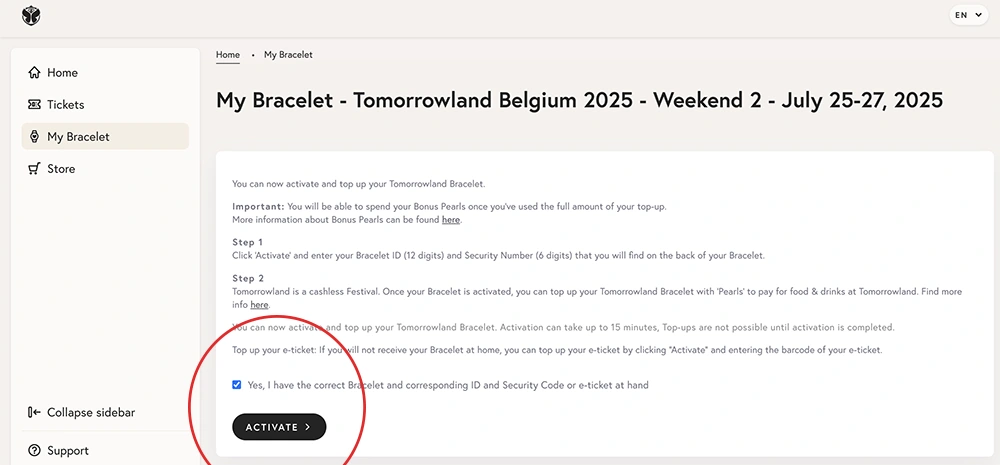1000x465 pixels.
Task: Click the Support question mark icon
Action: coord(35,451)
